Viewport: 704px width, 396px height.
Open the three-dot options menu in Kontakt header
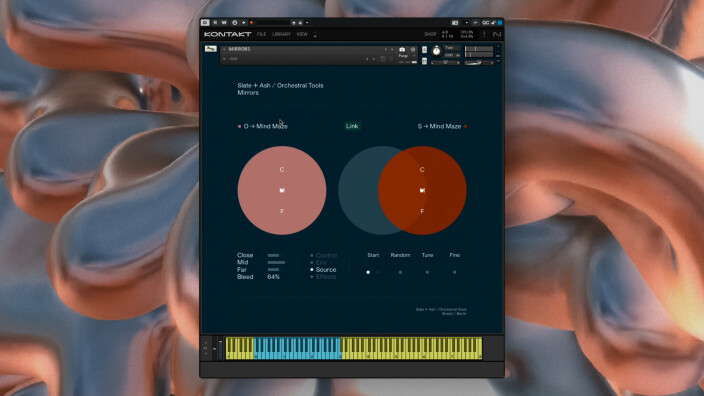[484, 34]
